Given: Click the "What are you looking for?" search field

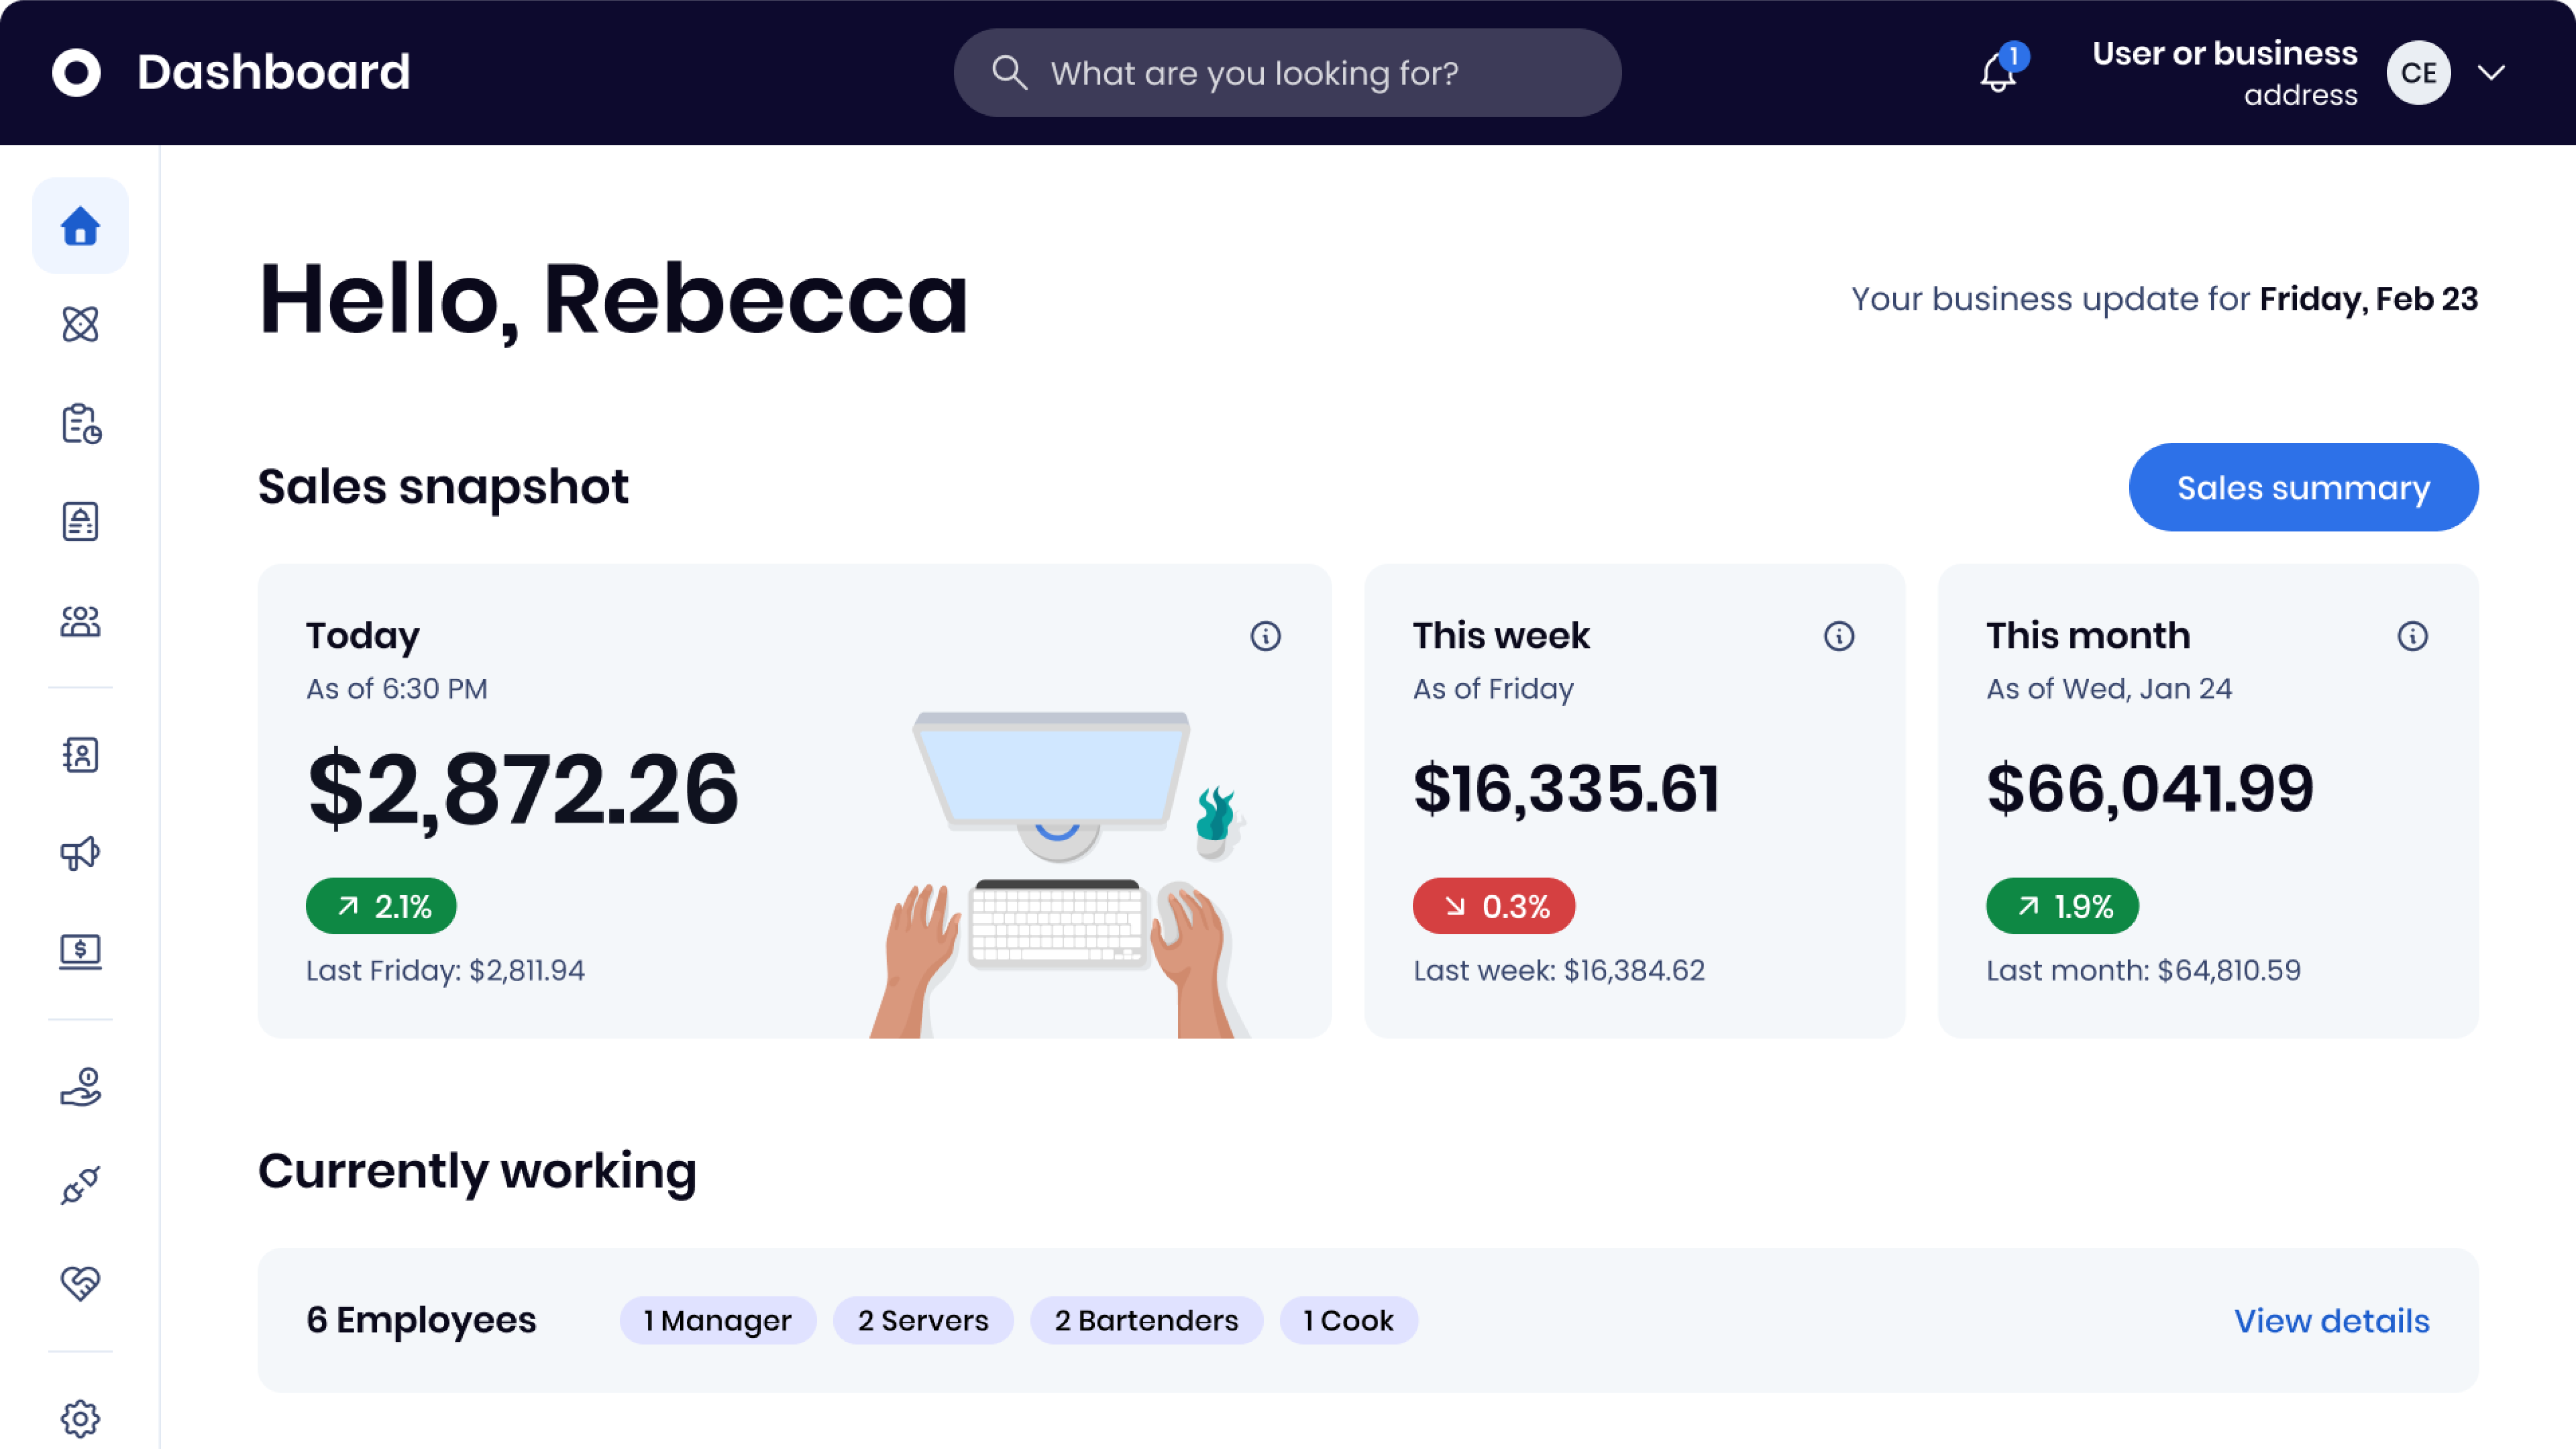Looking at the screenshot, I should pos(1287,73).
